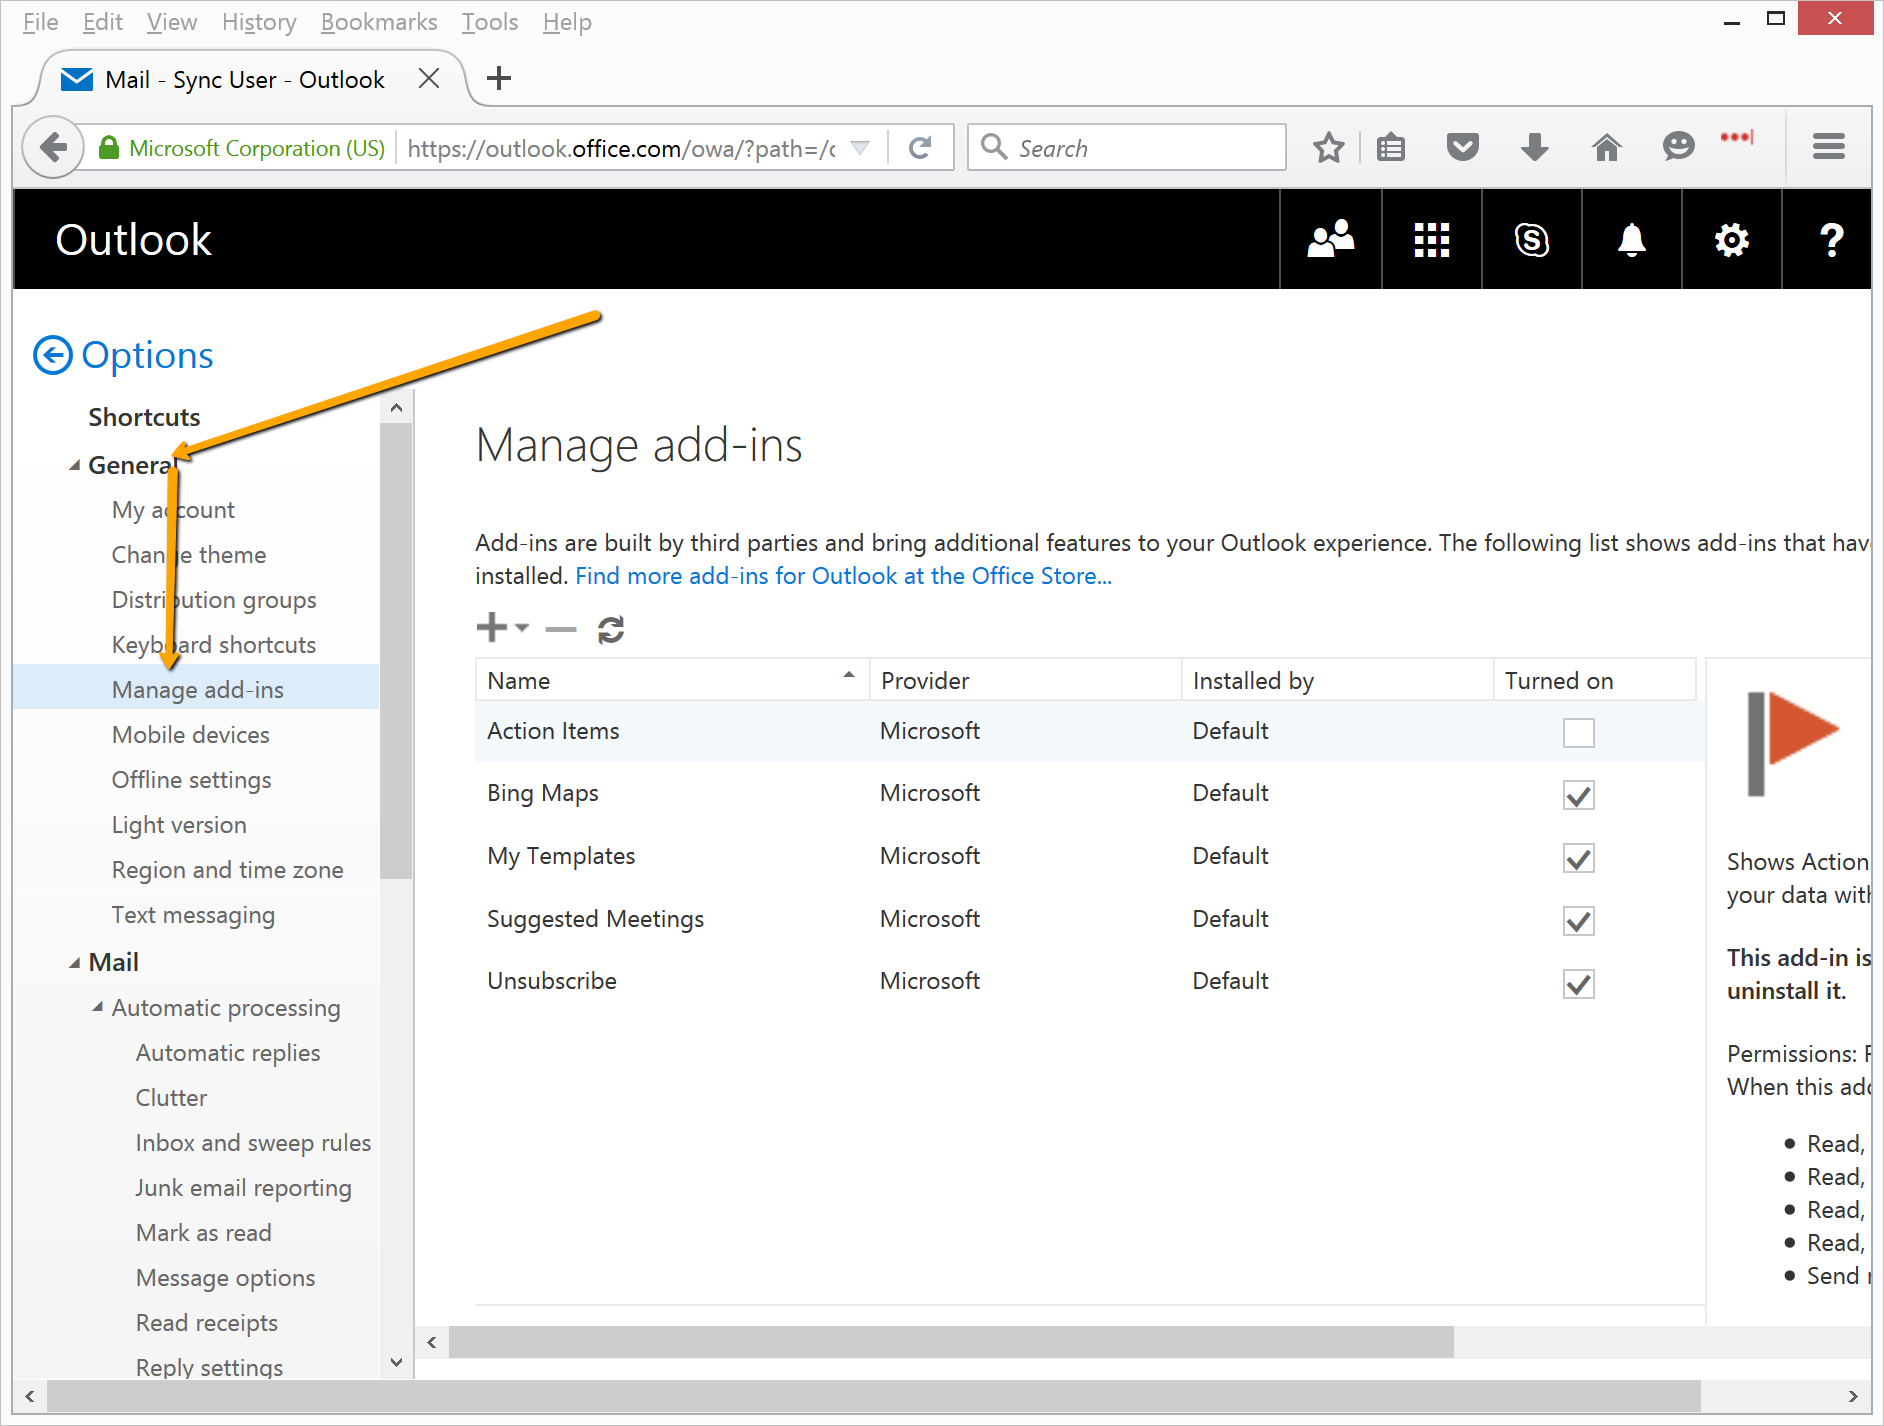Open Offline settings
This screenshot has width=1884, height=1426.
click(x=191, y=780)
